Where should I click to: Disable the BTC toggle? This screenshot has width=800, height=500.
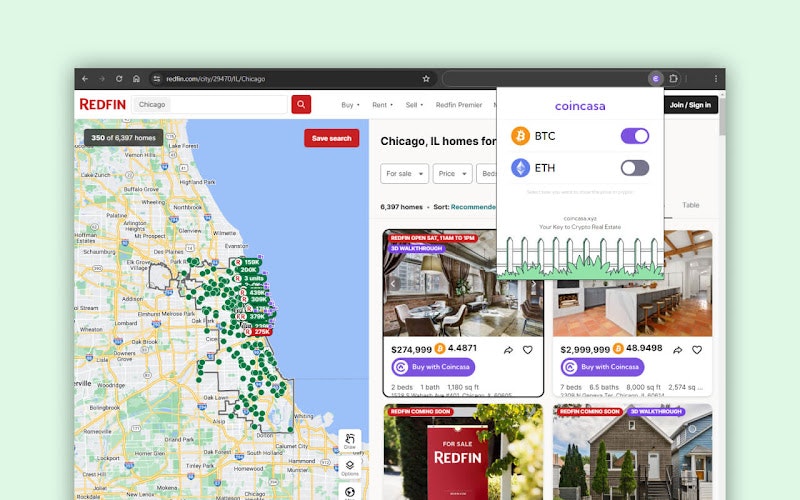click(x=635, y=136)
